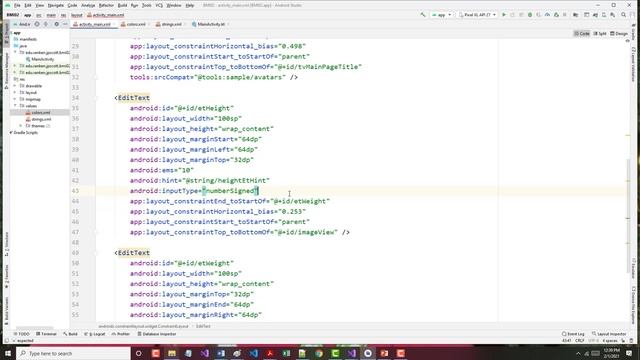Image resolution: width=640 pixels, height=360 pixels.
Task: Open Gradle panel on right edge
Action: pos(633,32)
